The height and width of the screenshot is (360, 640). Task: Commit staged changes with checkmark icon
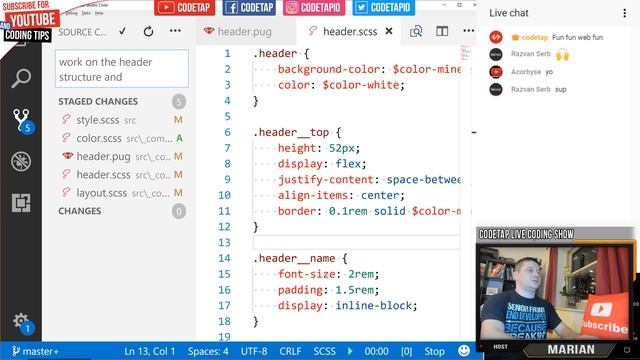pos(122,31)
